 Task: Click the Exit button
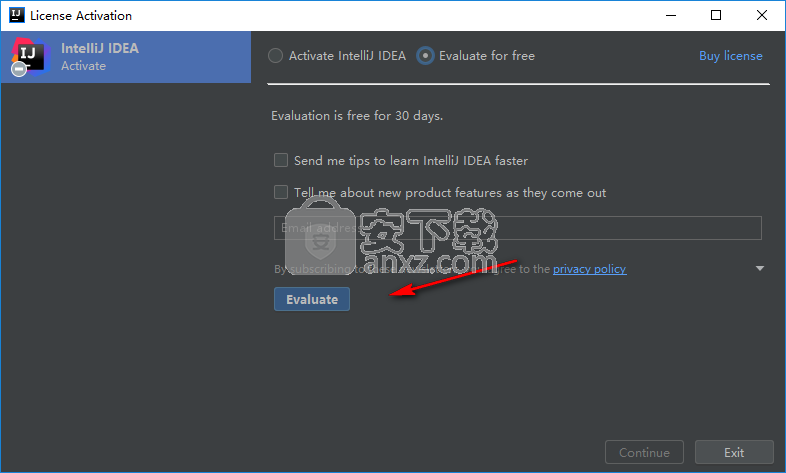pyautogui.click(x=734, y=452)
